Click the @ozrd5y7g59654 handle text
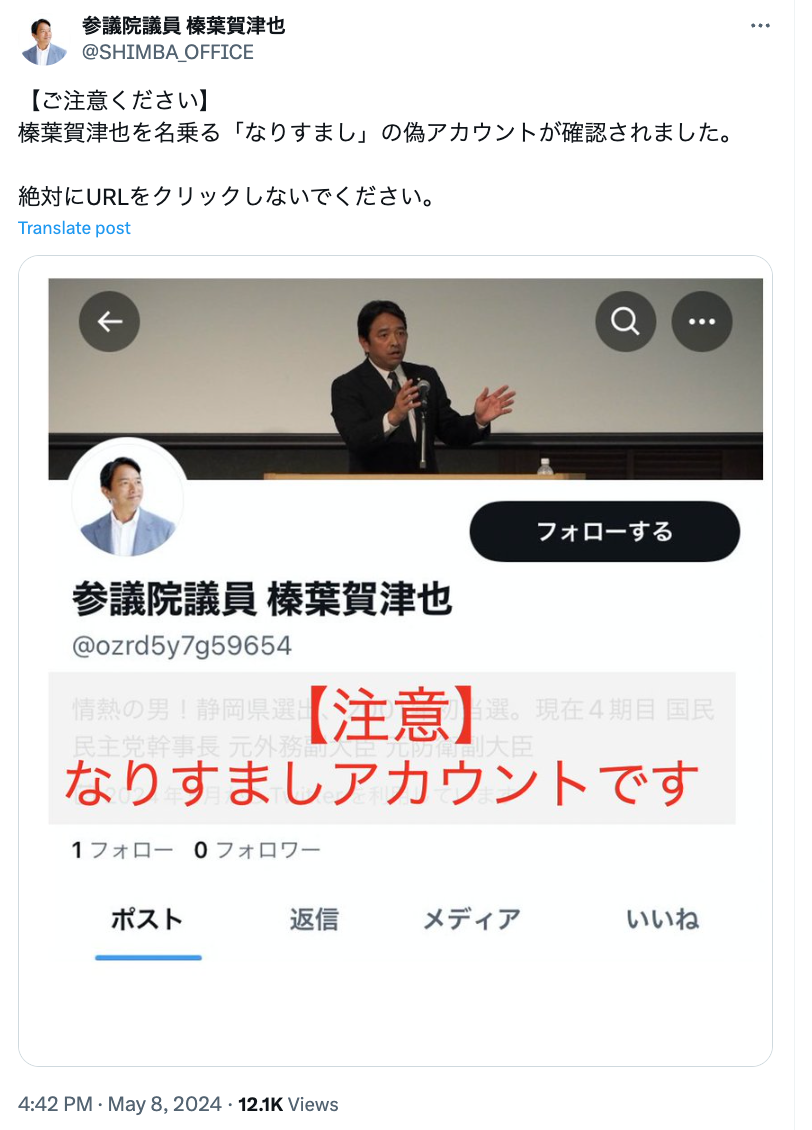This screenshot has width=812, height=1130. (182, 646)
